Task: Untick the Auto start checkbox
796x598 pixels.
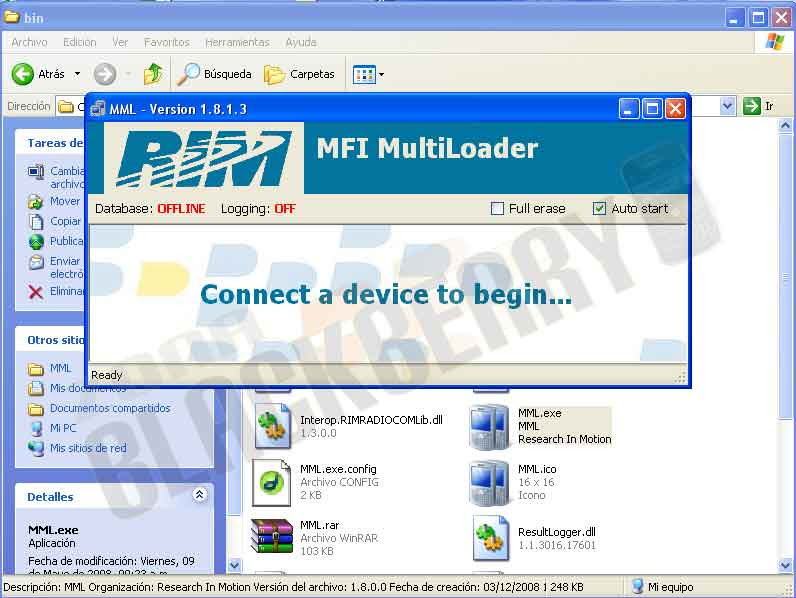Action: coord(599,209)
